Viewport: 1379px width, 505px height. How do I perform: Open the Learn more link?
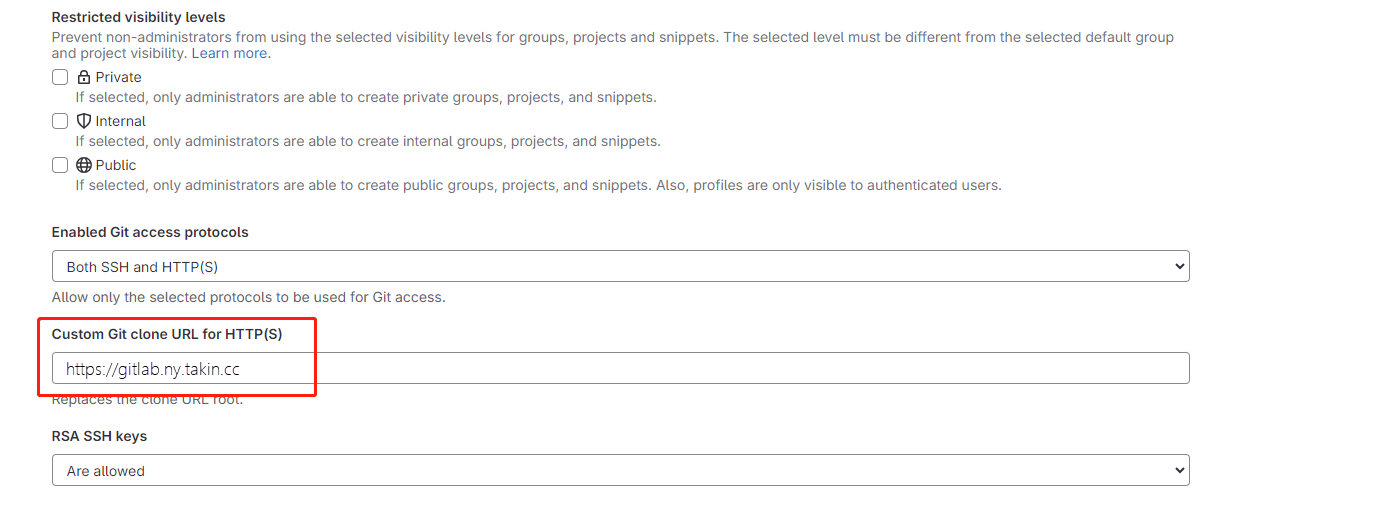point(229,53)
